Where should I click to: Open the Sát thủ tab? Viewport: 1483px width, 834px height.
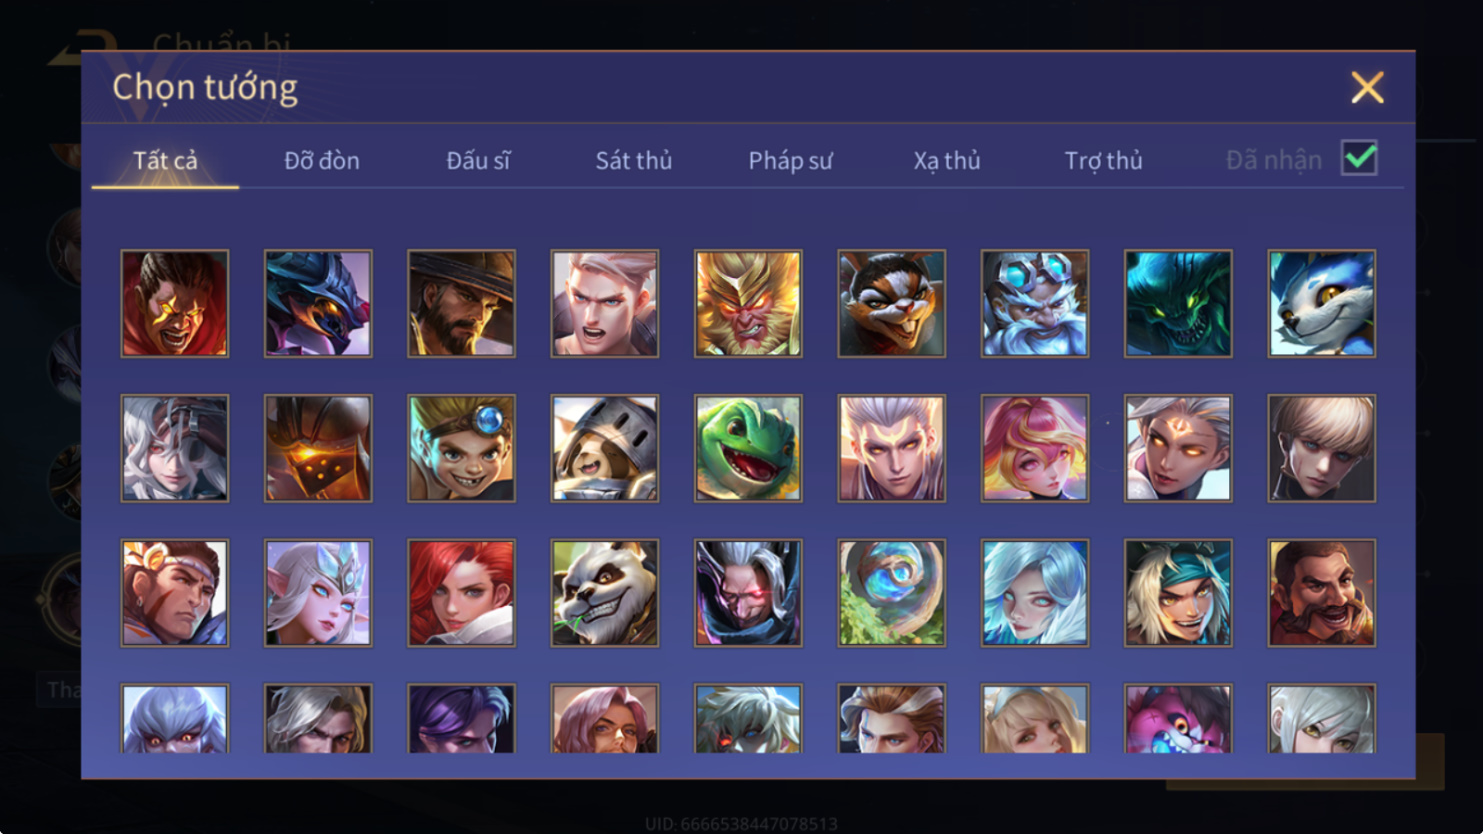click(x=633, y=160)
